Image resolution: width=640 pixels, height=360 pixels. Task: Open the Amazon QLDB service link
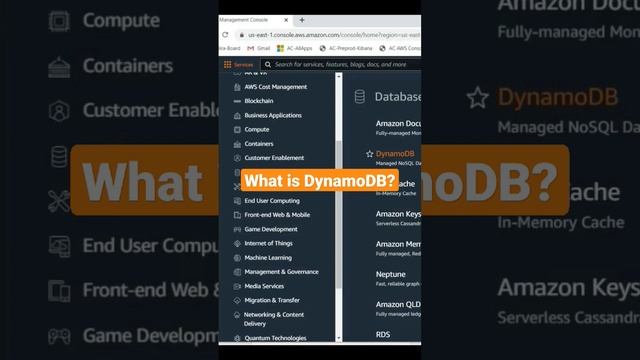[x=398, y=304]
